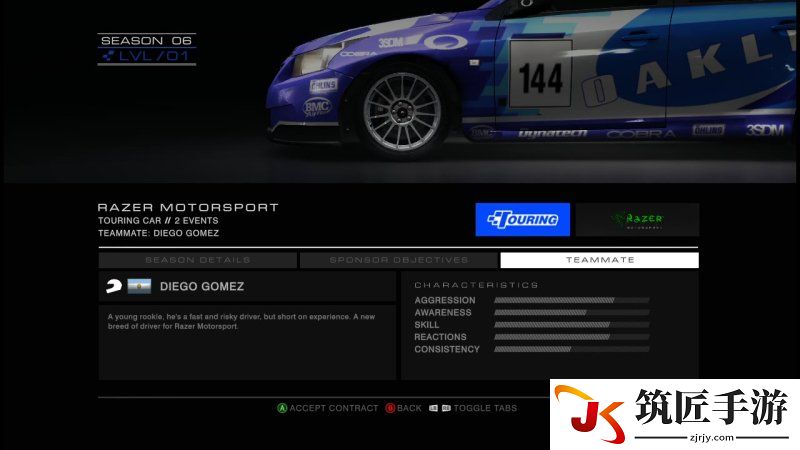This screenshot has width=800, height=450.
Task: Switch to the Season Details tab
Action: (197, 260)
